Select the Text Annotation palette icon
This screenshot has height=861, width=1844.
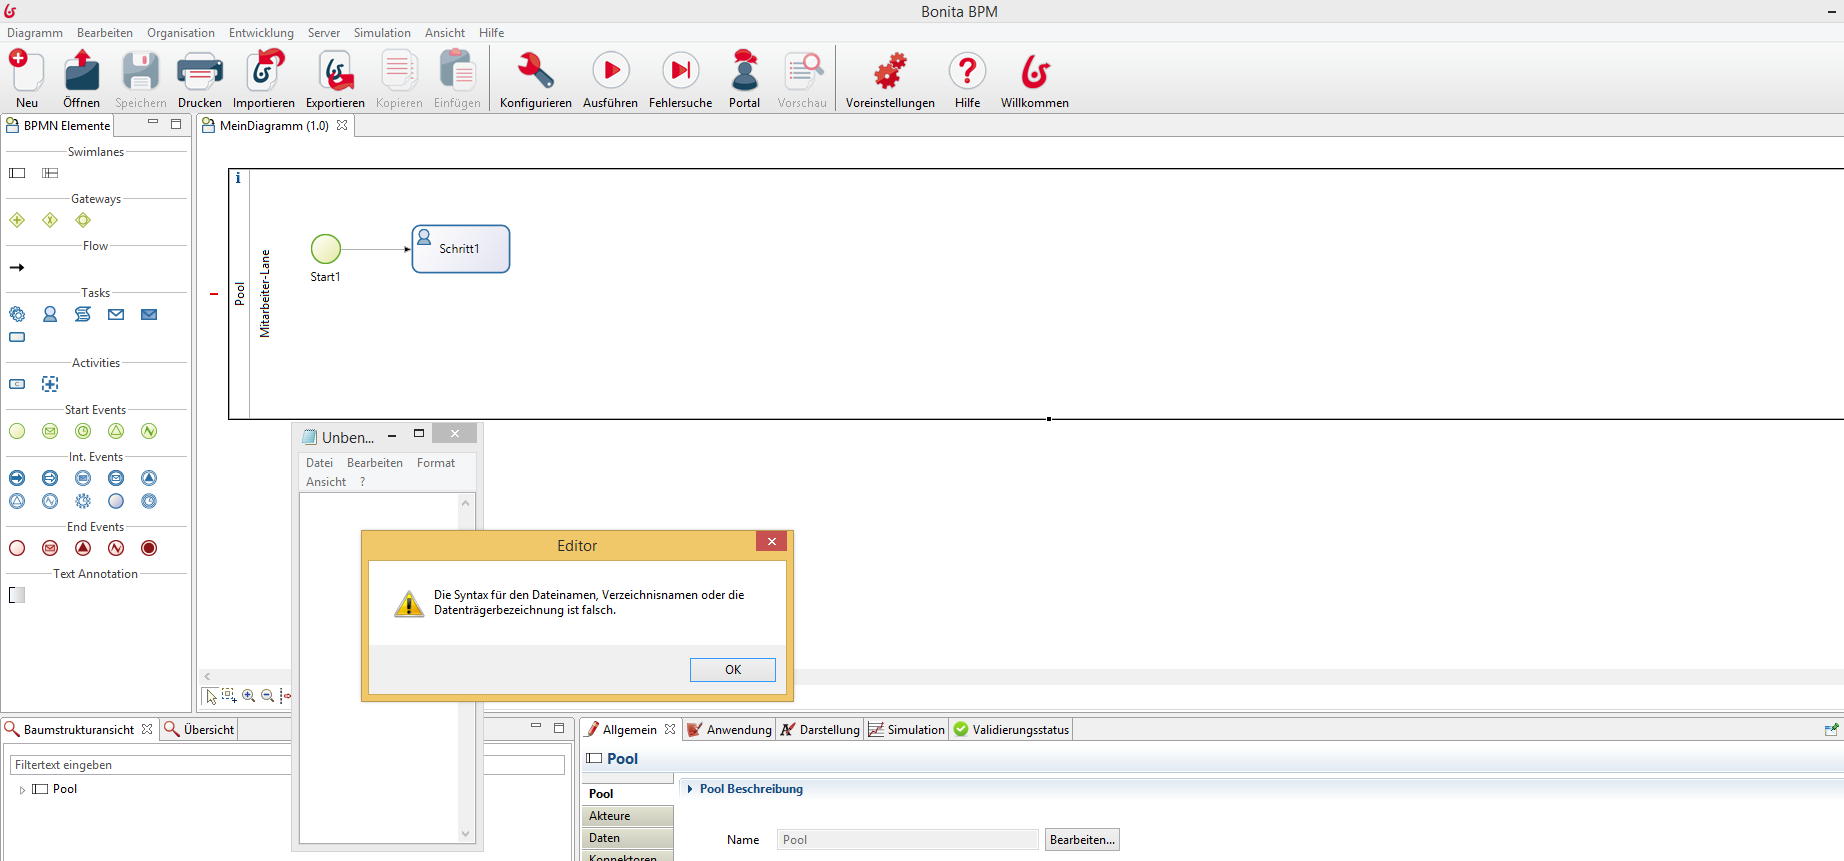[17, 595]
